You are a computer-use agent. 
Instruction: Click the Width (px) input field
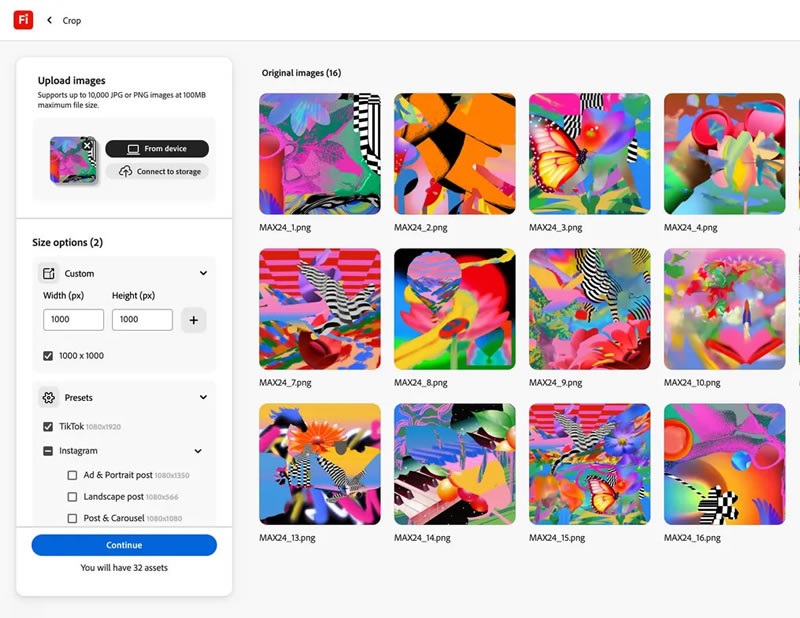point(73,320)
